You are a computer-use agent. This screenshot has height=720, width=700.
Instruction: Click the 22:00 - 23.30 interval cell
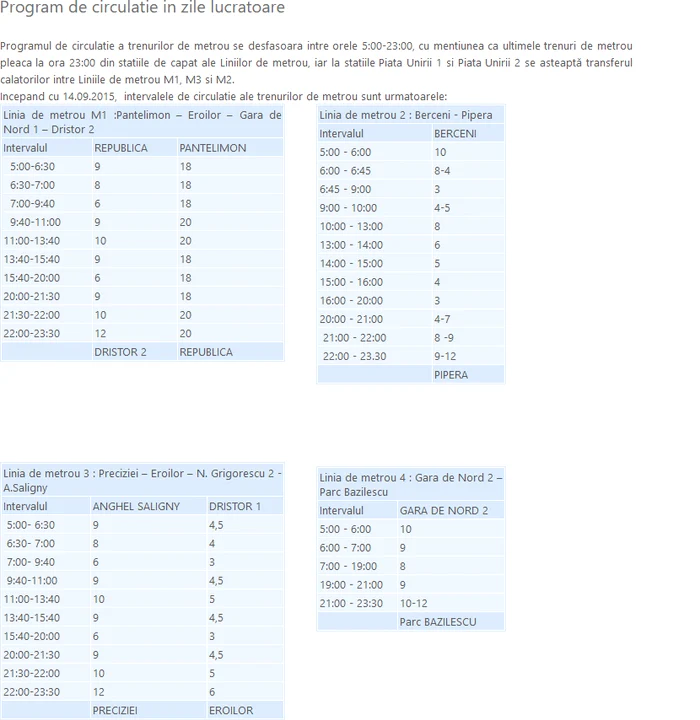coord(354,356)
